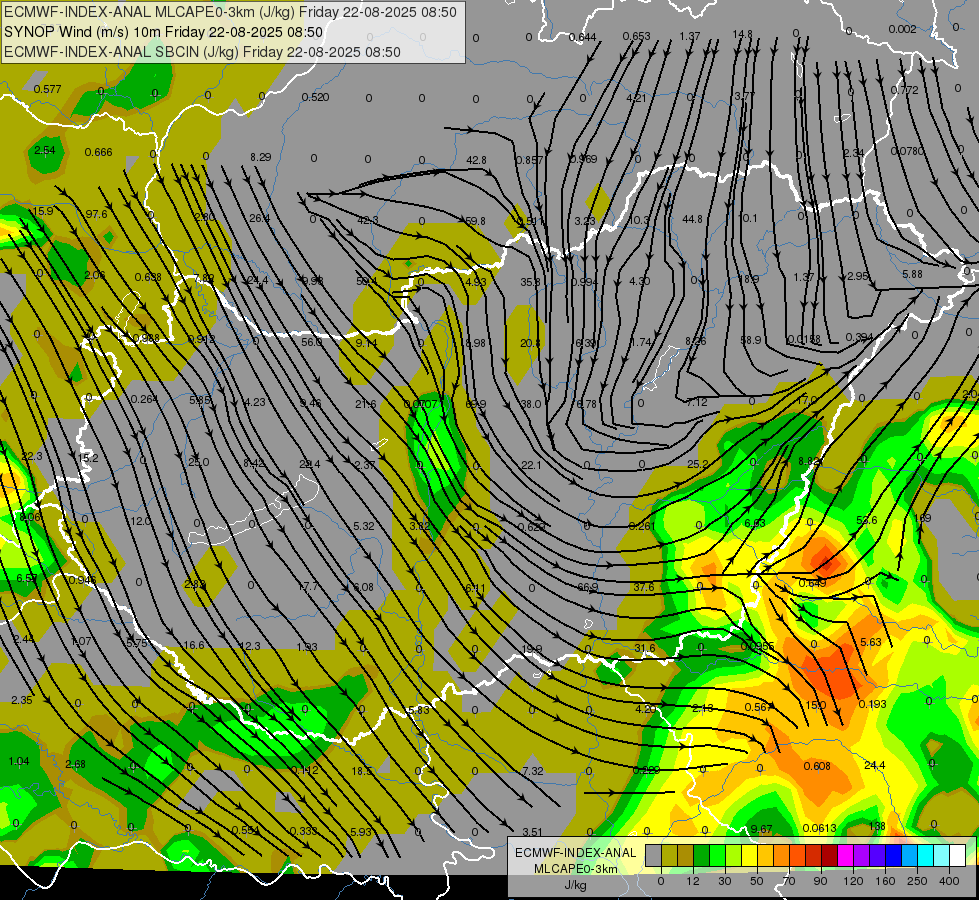
Task: Click the map value 2.68
Action: tap(76, 764)
